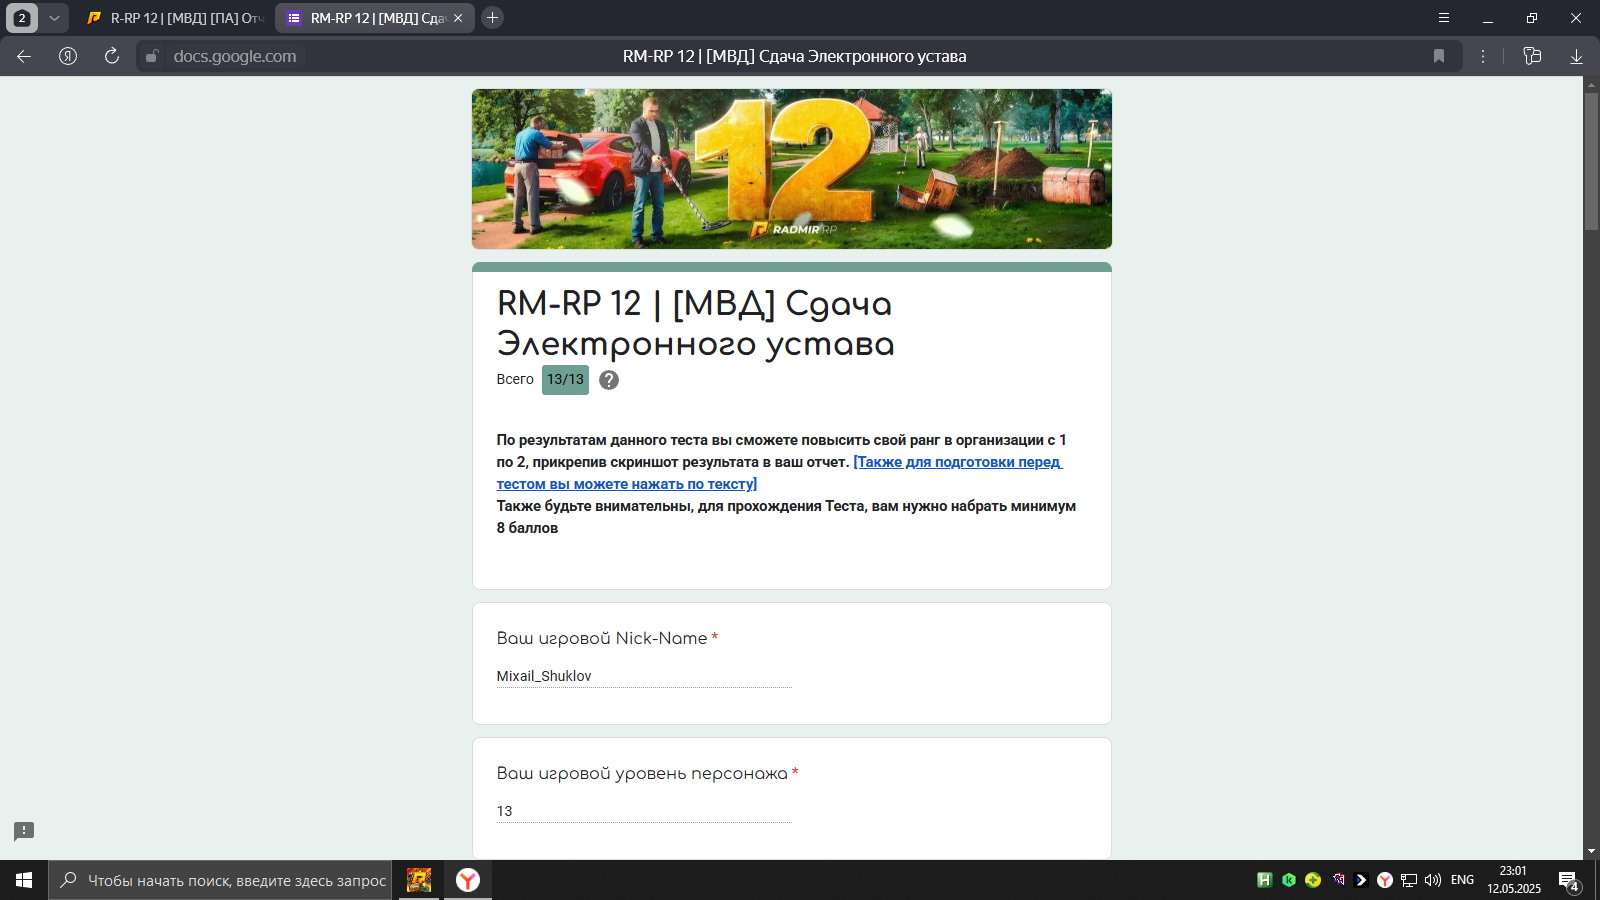Click the Windows taskbar search box
This screenshot has height=900, width=1600.
(x=220, y=880)
